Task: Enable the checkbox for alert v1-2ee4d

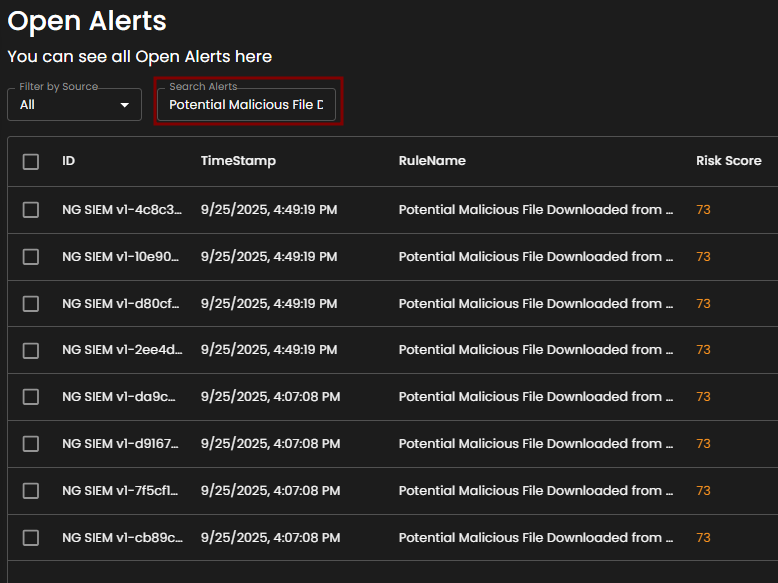Action: pyautogui.click(x=31, y=350)
